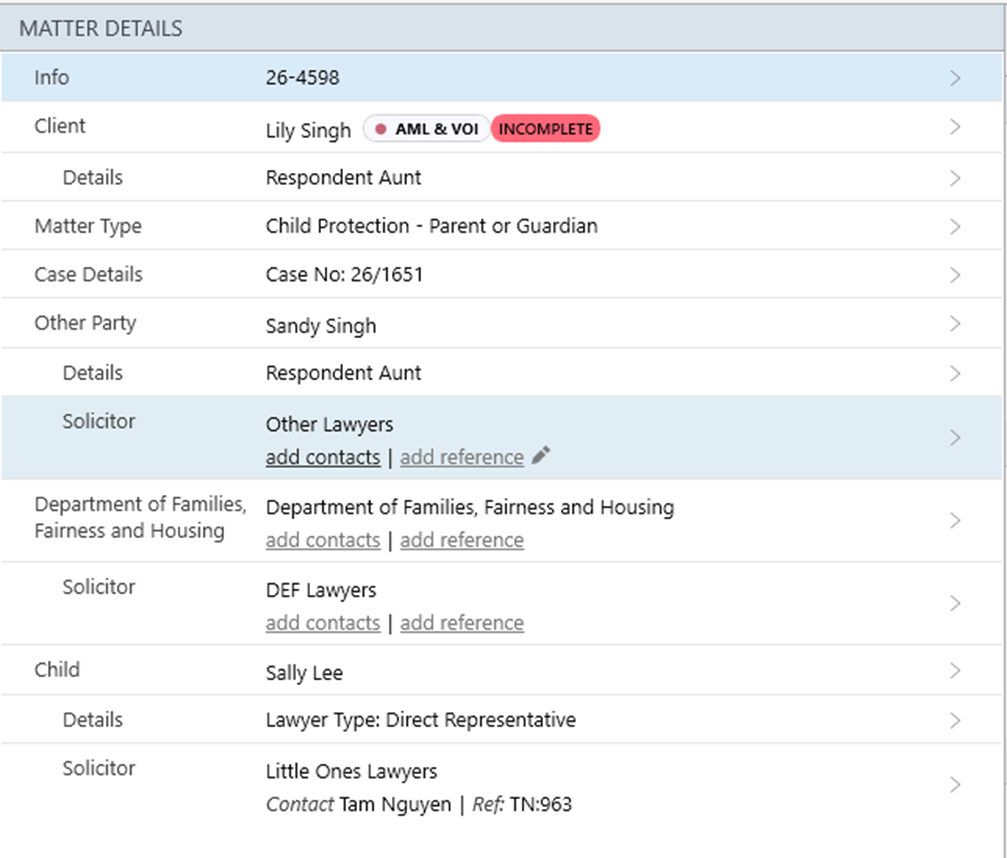Open the Case Details chevron
This screenshot has height=858, width=1007.
[955, 275]
